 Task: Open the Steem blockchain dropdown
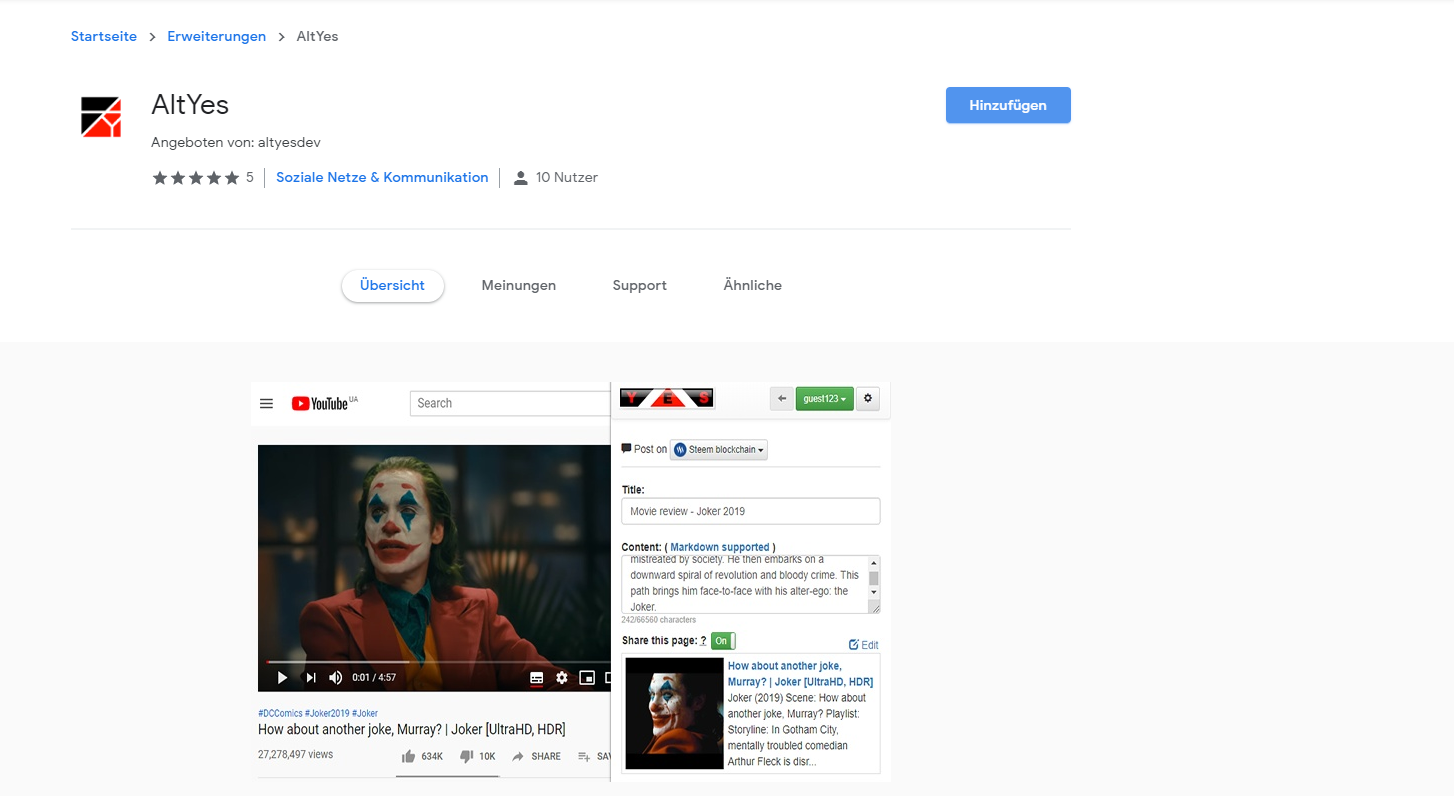coord(719,450)
